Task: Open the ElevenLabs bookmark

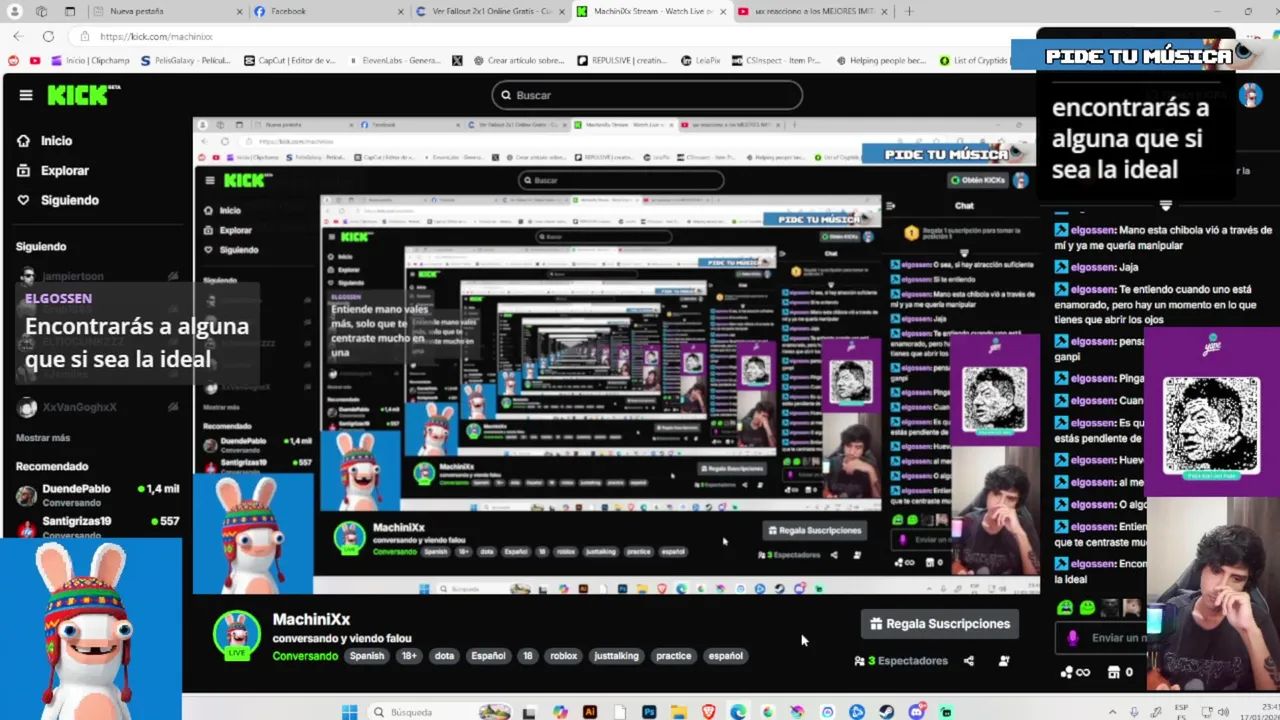Action: point(396,60)
